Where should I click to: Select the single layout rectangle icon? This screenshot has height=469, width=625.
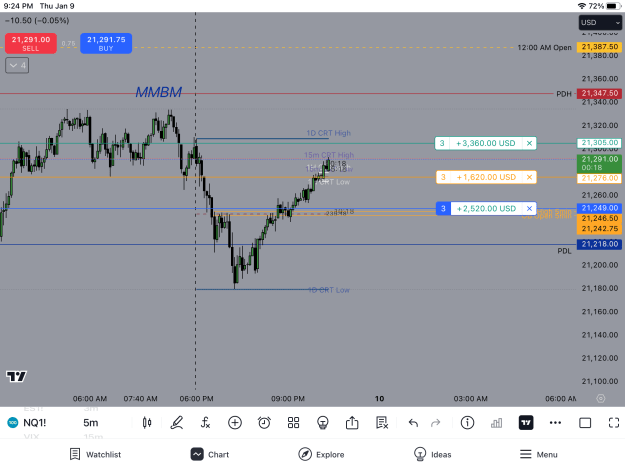[x=585, y=423]
